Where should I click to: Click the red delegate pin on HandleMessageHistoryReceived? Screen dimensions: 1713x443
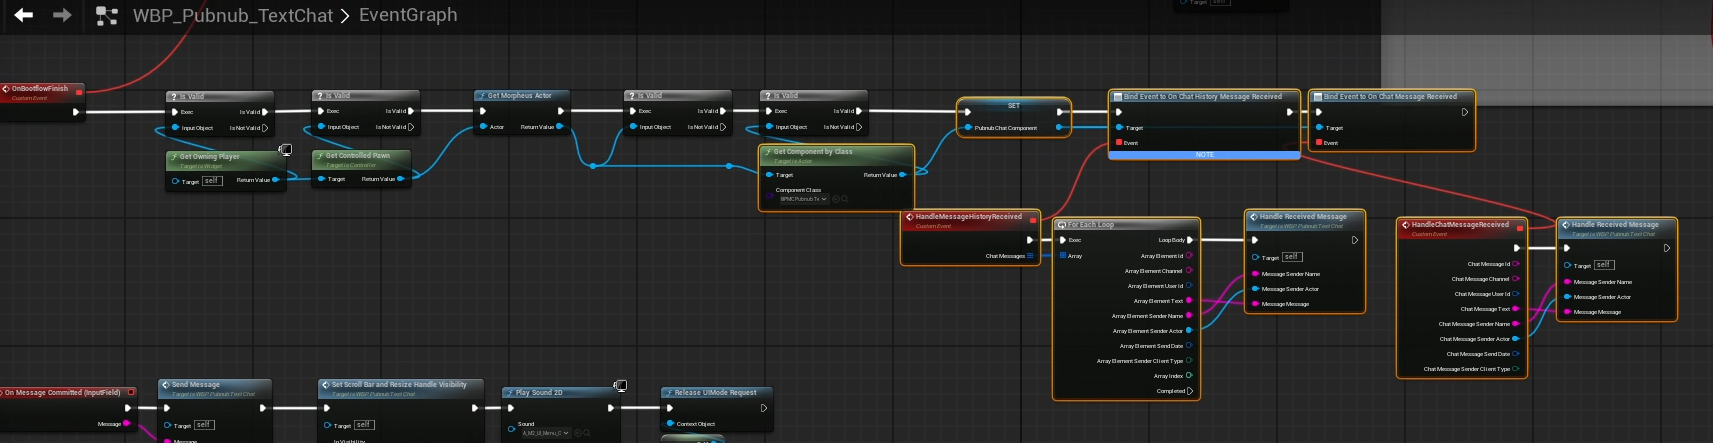[x=1033, y=220]
